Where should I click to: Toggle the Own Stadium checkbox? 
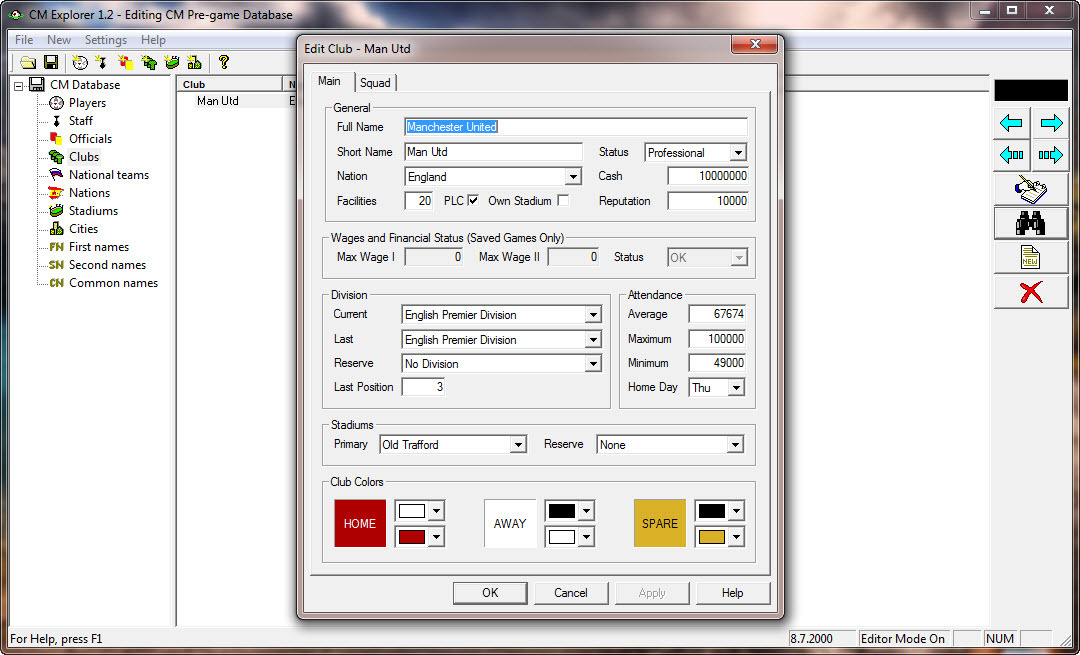point(563,200)
